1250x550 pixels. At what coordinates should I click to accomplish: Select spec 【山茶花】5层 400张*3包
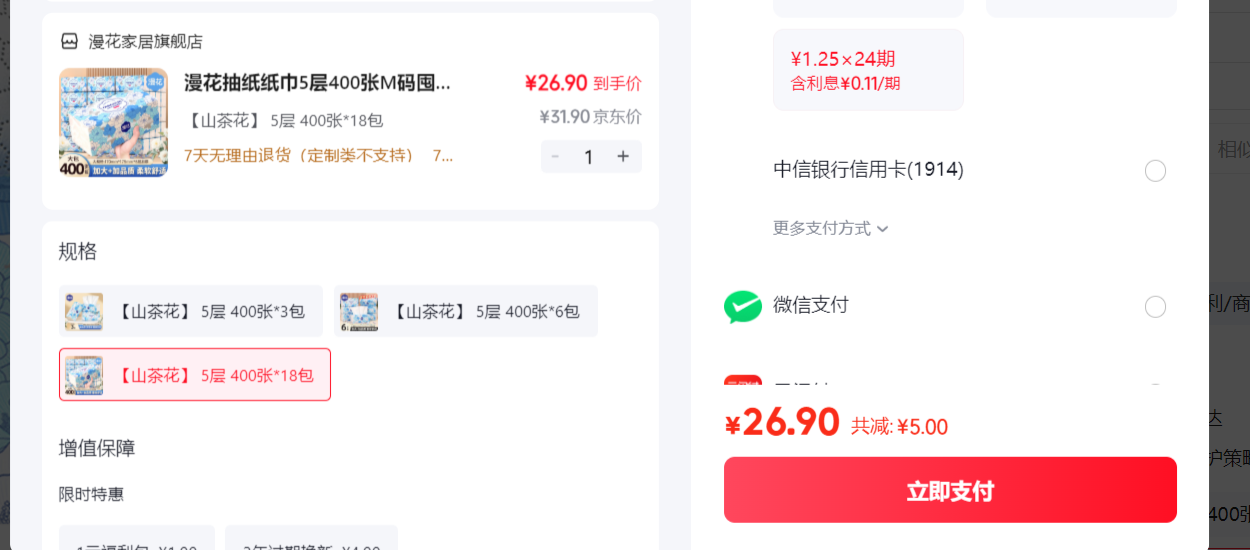click(x=191, y=311)
